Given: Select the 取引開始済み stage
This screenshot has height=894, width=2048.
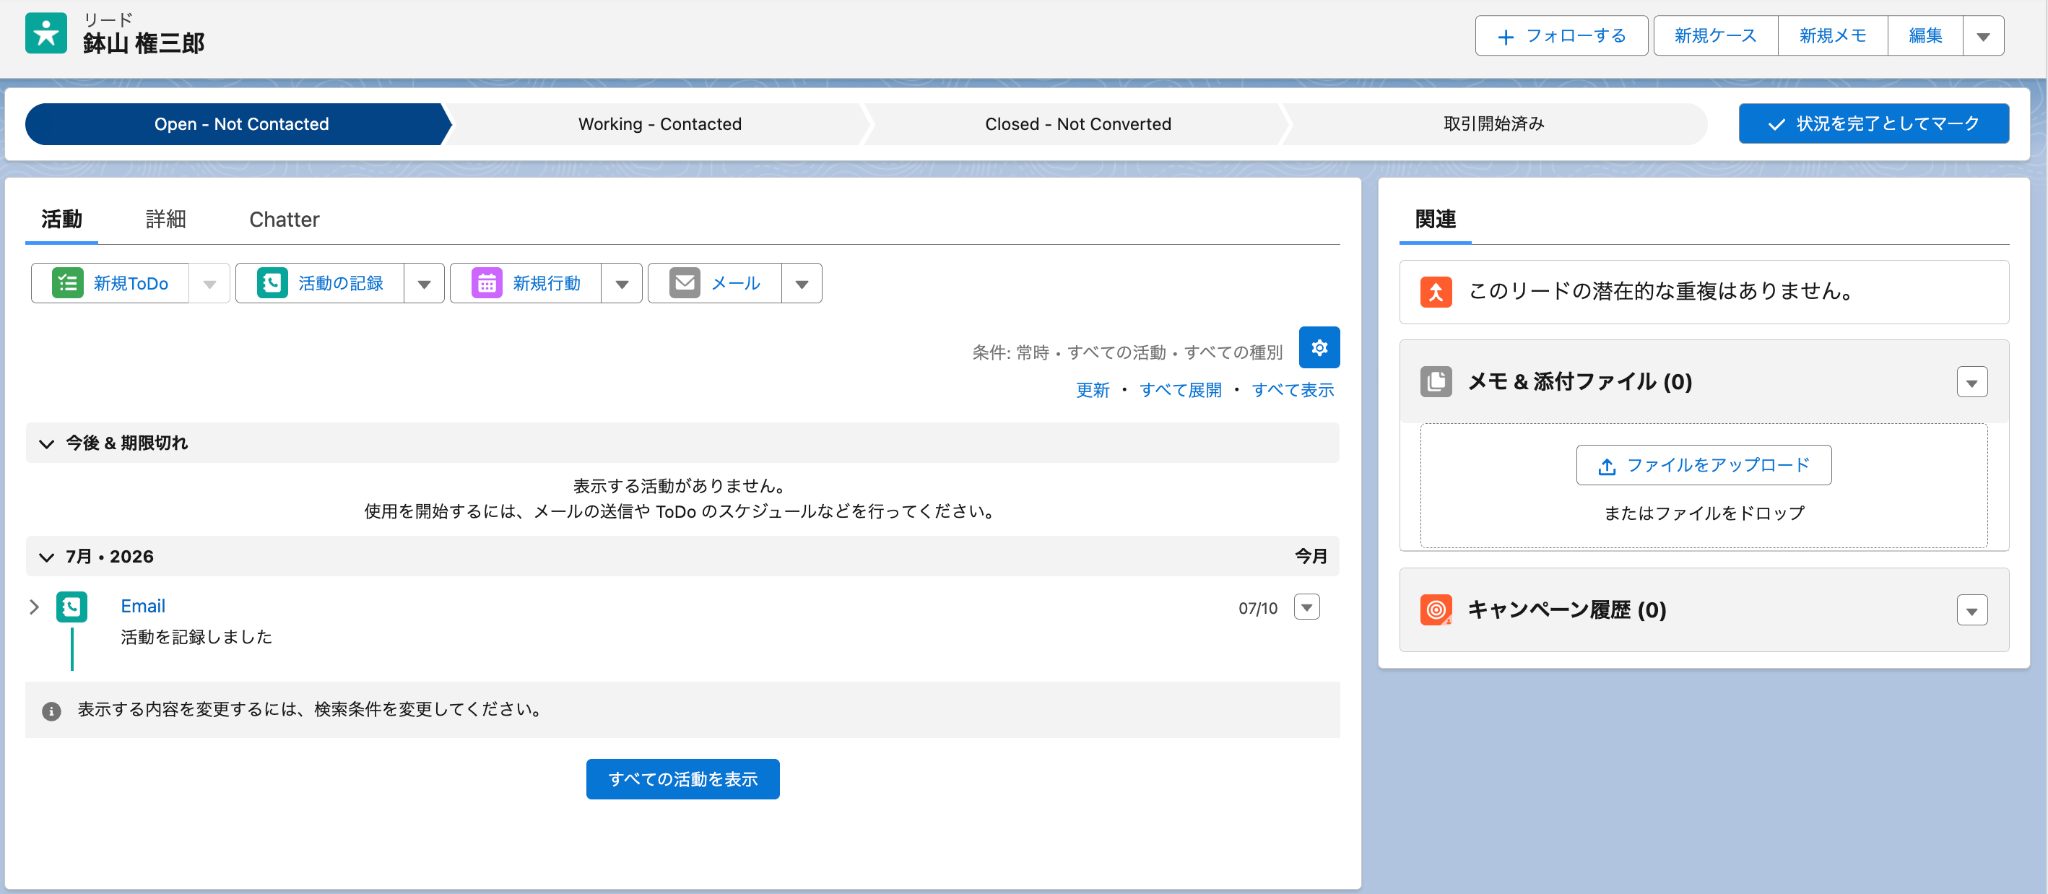Looking at the screenshot, I should tap(1494, 124).
